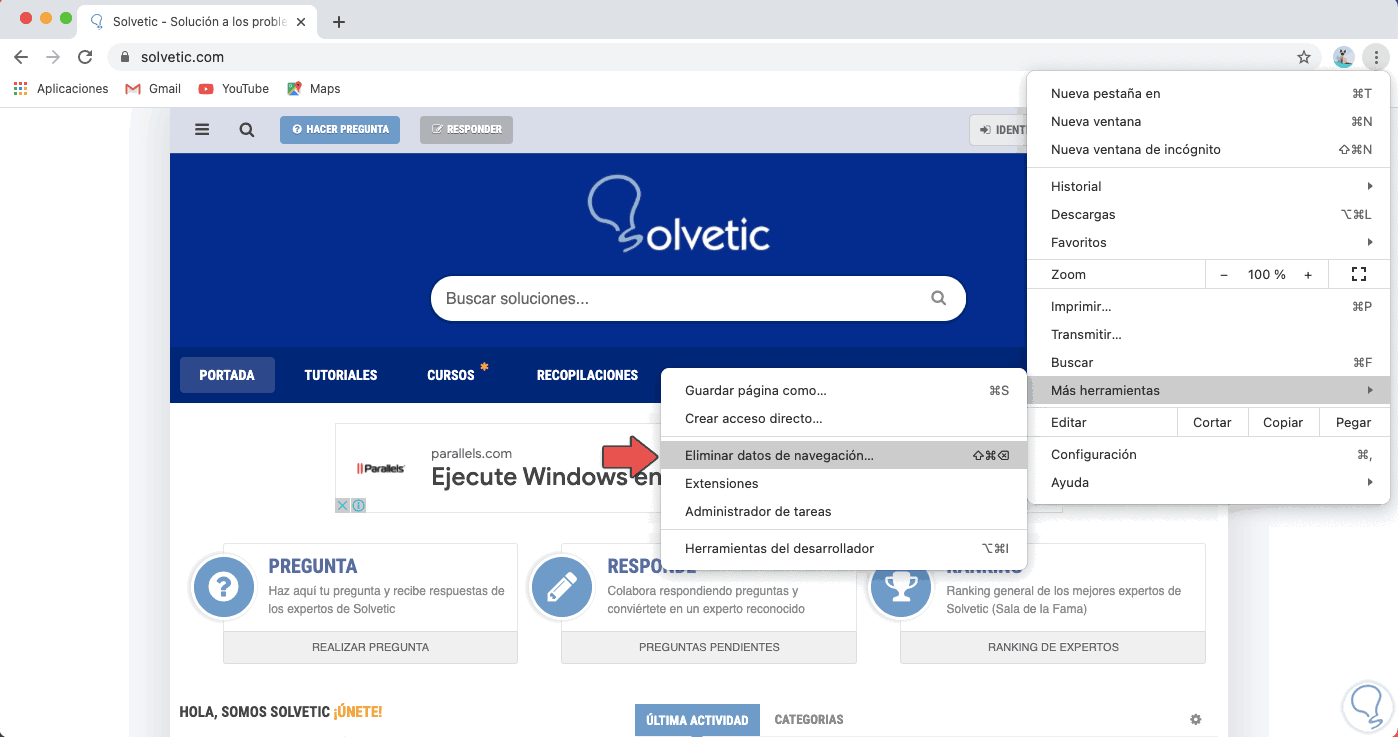This screenshot has height=737, width=1398.
Task: Open the Aplicaciones apps shortcut
Action: tap(61, 89)
